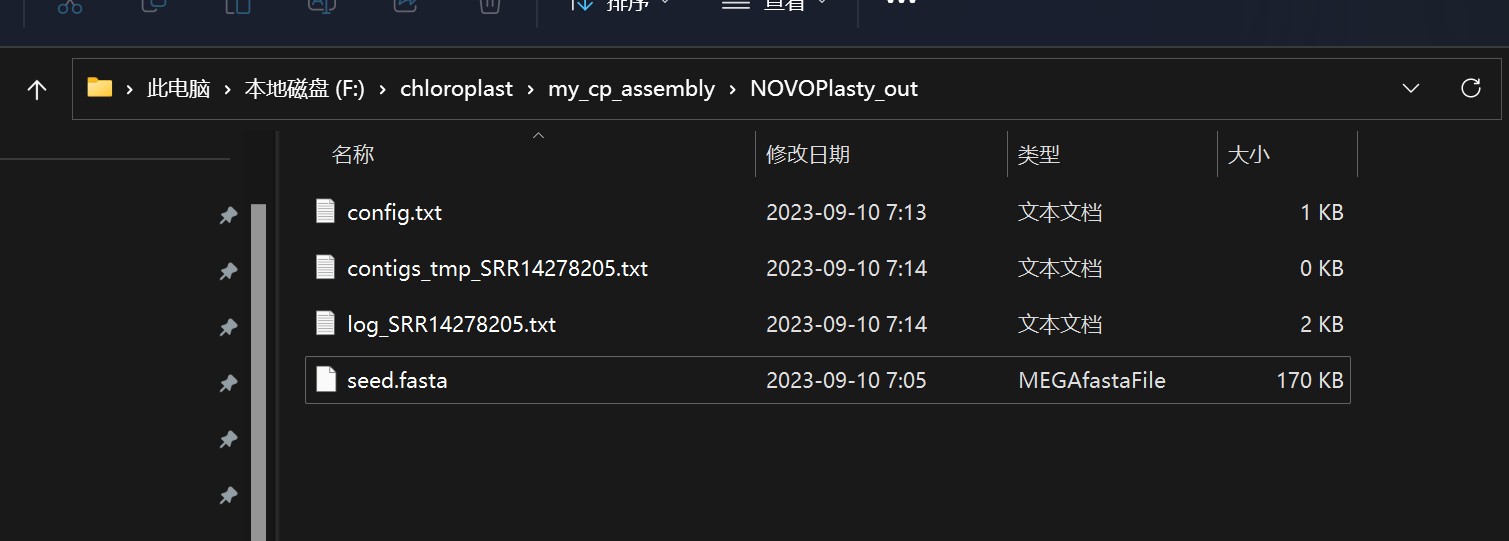Select the log_SRR14278205.txt file
Viewport: 1509px width, 541px height.
[x=828, y=324]
